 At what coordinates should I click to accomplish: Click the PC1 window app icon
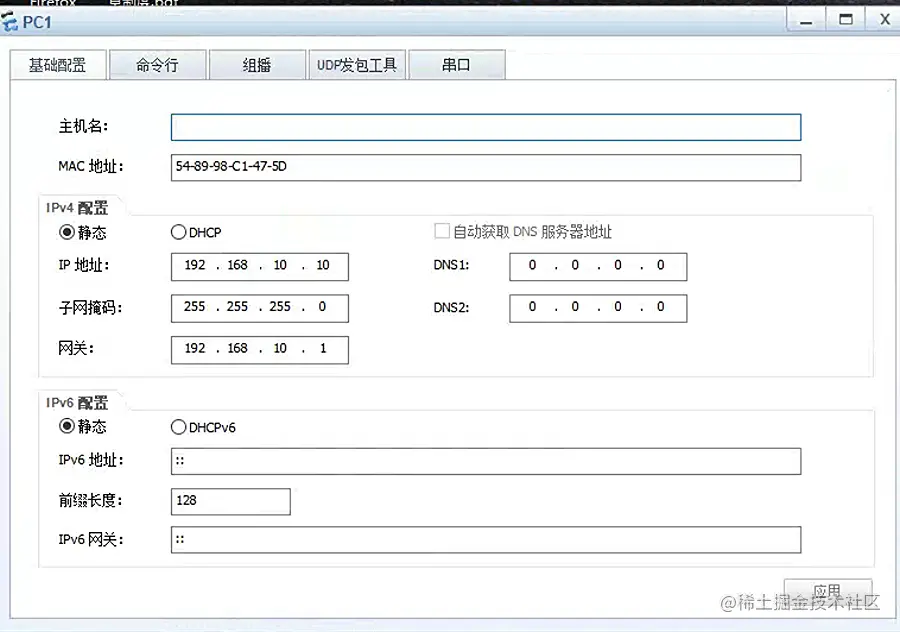pos(9,22)
